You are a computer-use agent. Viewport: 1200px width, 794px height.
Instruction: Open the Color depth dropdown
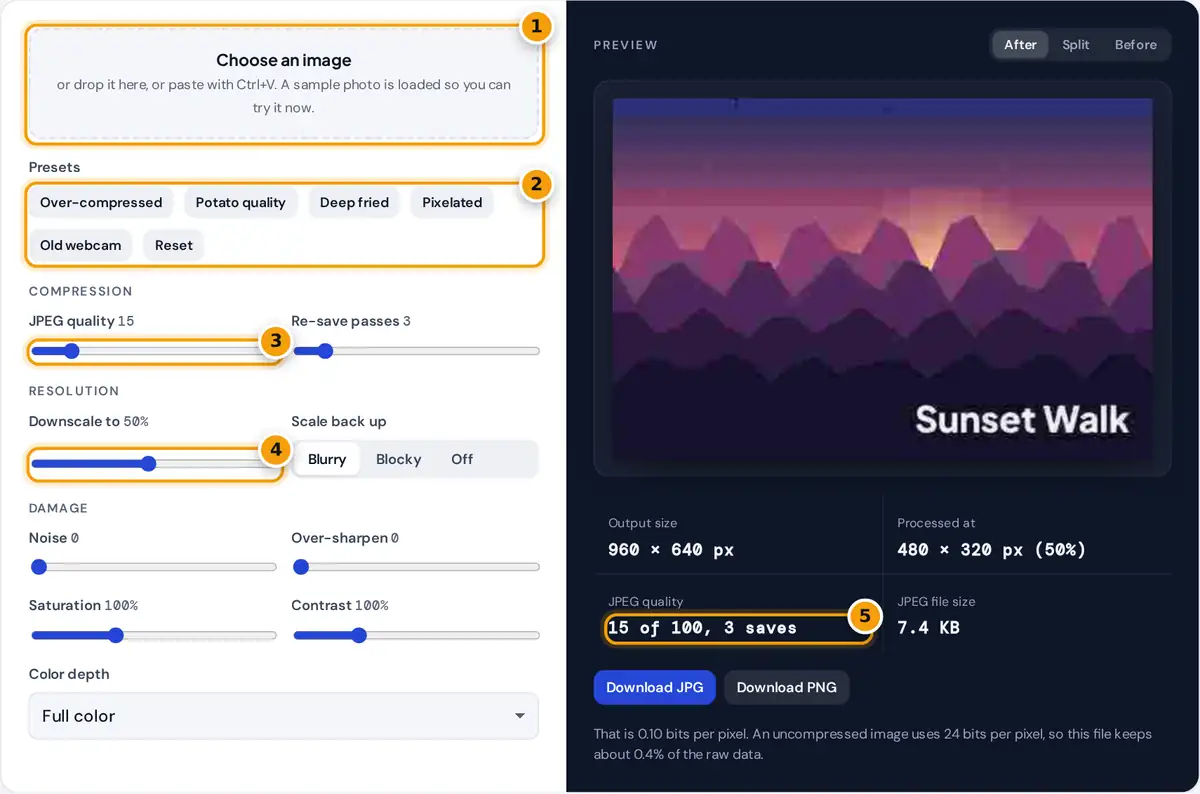pos(284,716)
